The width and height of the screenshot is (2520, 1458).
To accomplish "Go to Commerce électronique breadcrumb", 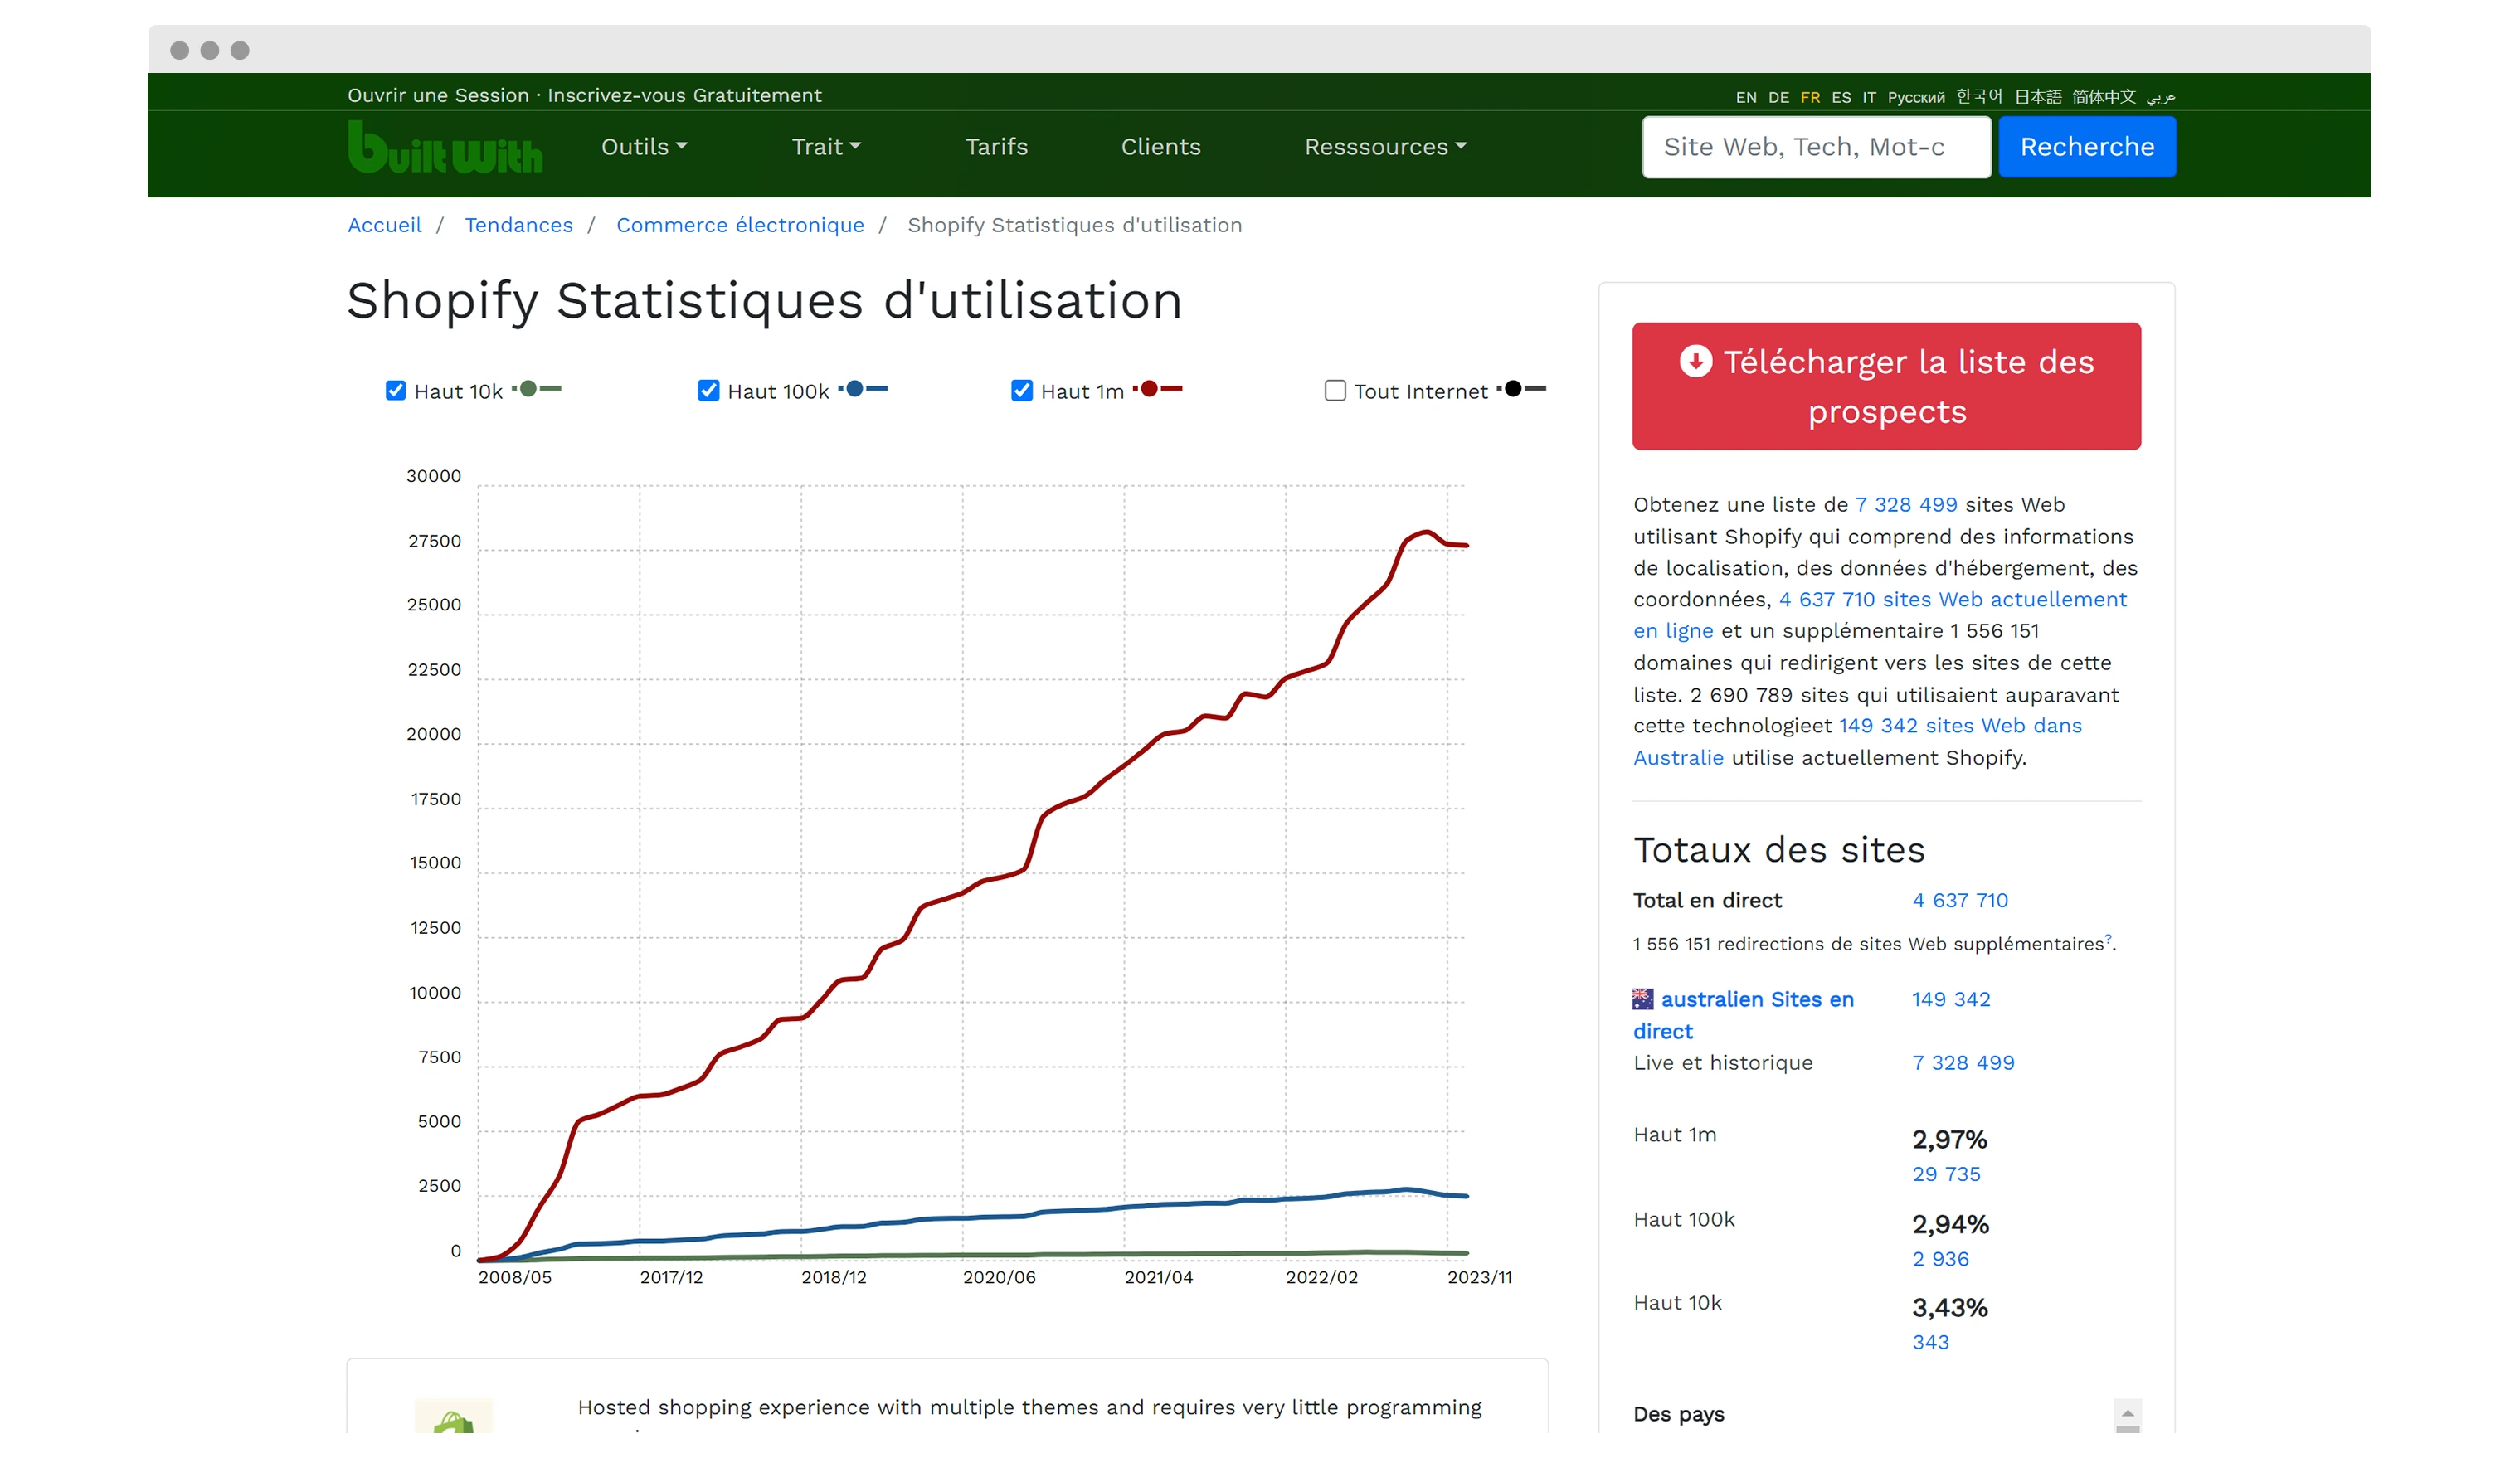I will 740,225.
